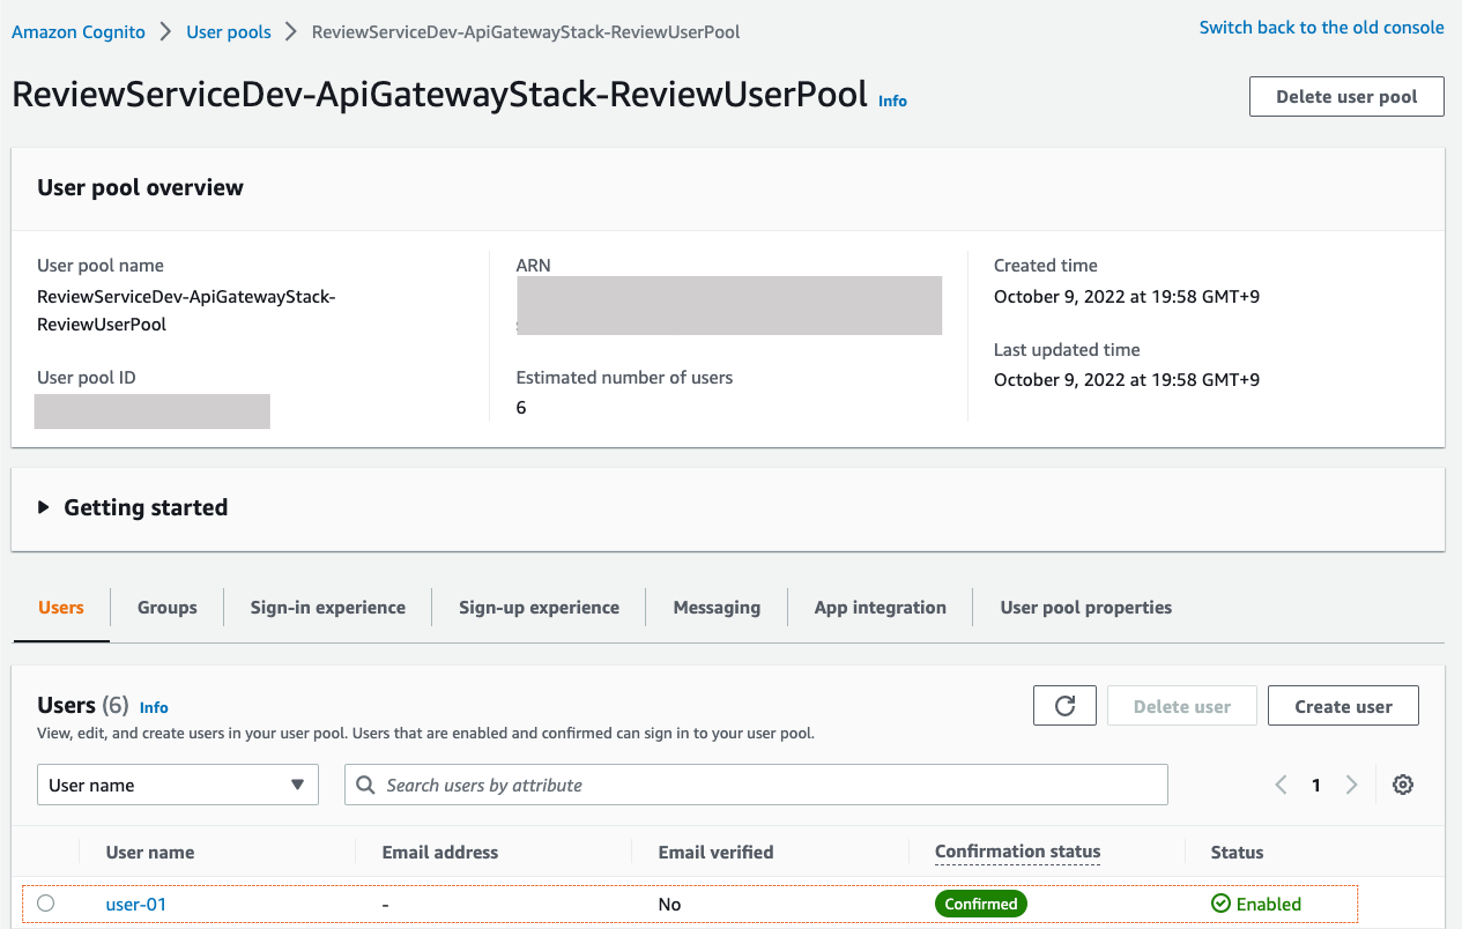The width and height of the screenshot is (1462, 929).
Task: Click the search magnifier icon in the users search
Action: pyautogui.click(x=366, y=785)
